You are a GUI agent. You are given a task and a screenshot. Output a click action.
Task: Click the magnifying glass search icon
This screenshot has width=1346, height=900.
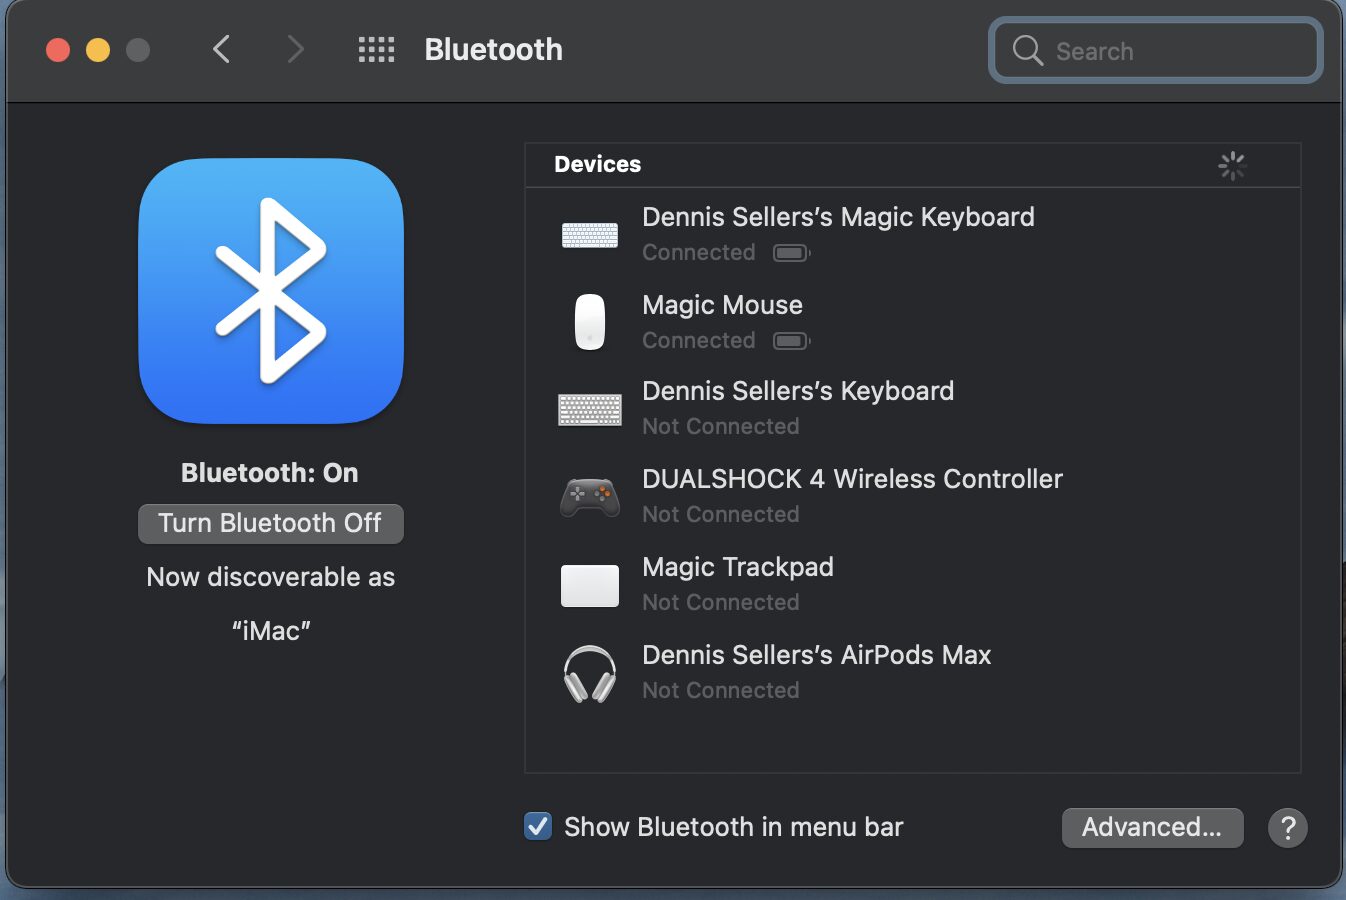(x=1027, y=50)
